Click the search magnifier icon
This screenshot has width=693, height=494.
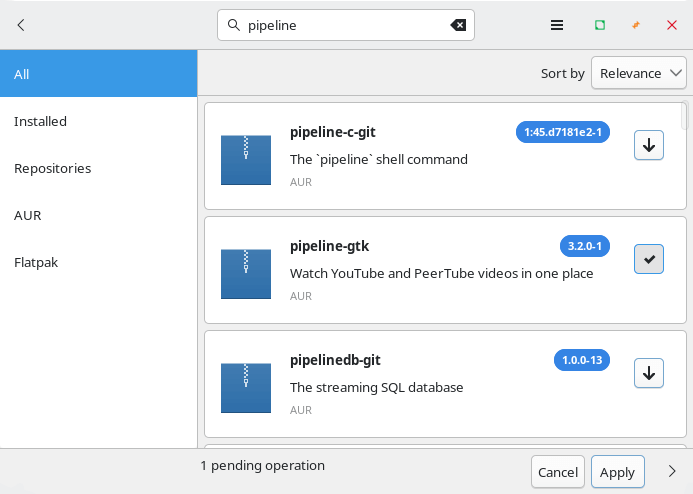click(x=234, y=25)
